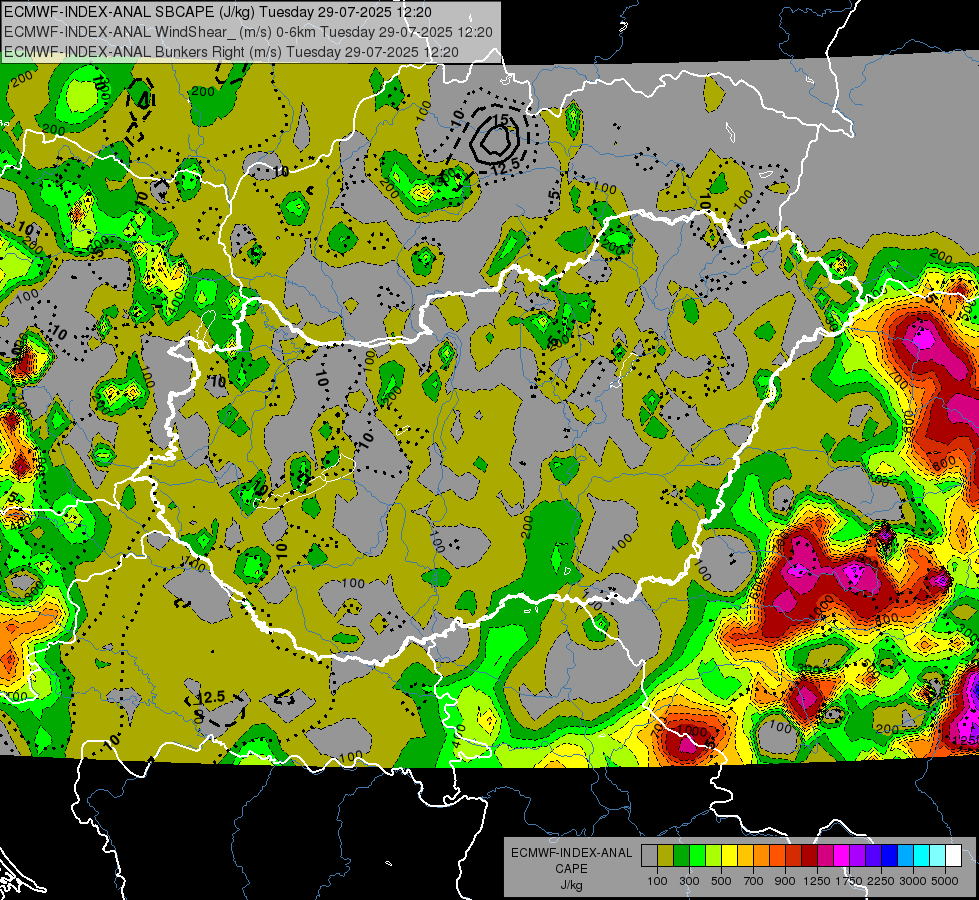
Task: Click the J/kg unit label in legend
Action: (571, 885)
